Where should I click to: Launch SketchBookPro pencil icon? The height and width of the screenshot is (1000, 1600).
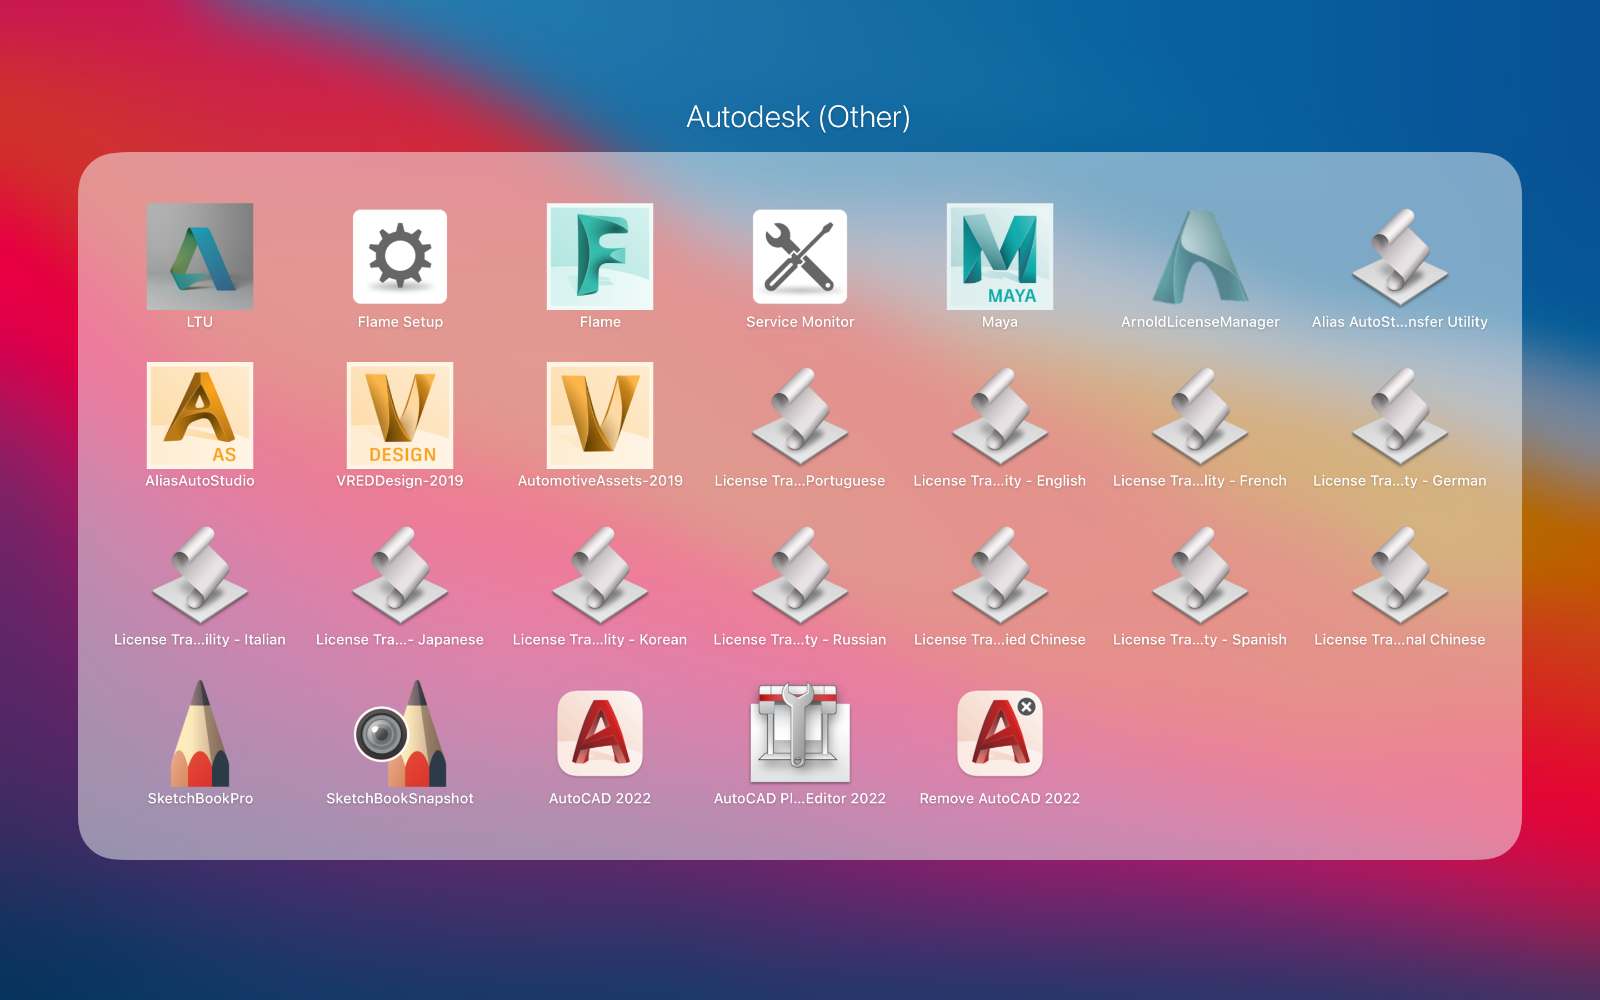pos(200,733)
